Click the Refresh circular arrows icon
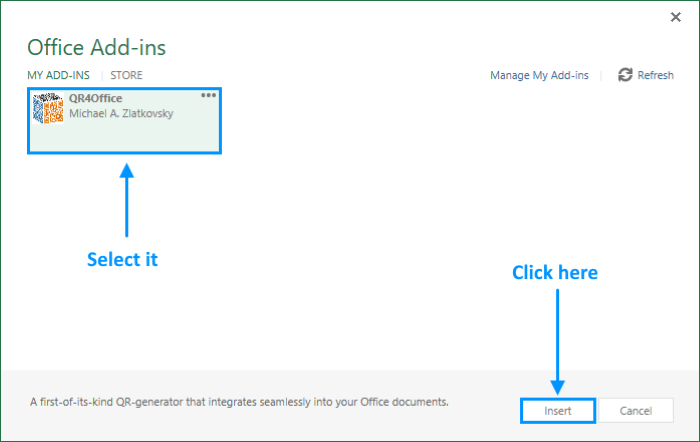The width and height of the screenshot is (700, 442). pos(625,75)
